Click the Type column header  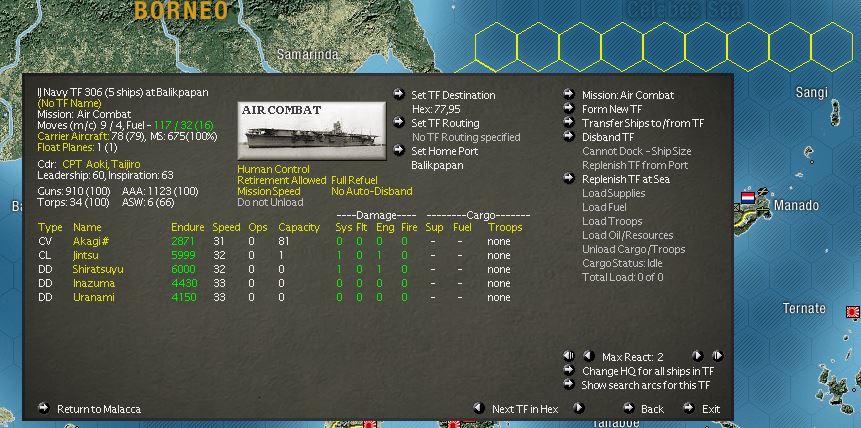point(50,227)
